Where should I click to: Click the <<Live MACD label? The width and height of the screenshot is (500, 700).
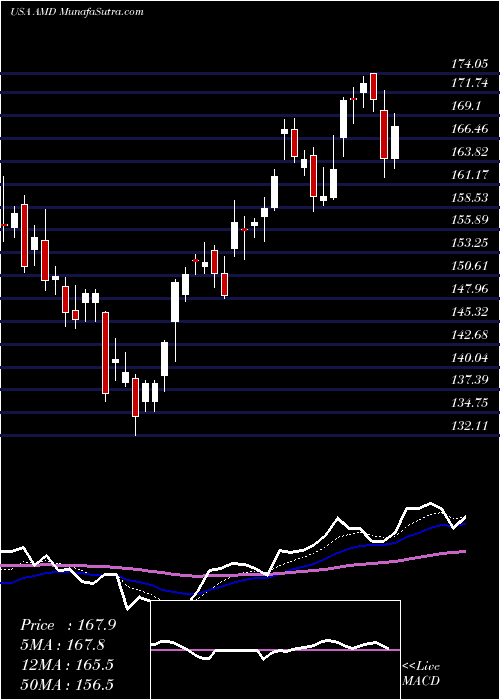[421, 674]
